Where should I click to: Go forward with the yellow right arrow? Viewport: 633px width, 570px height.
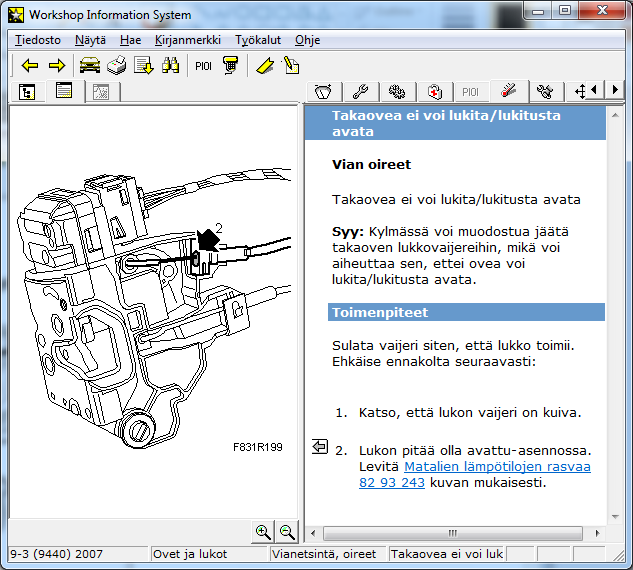57,65
